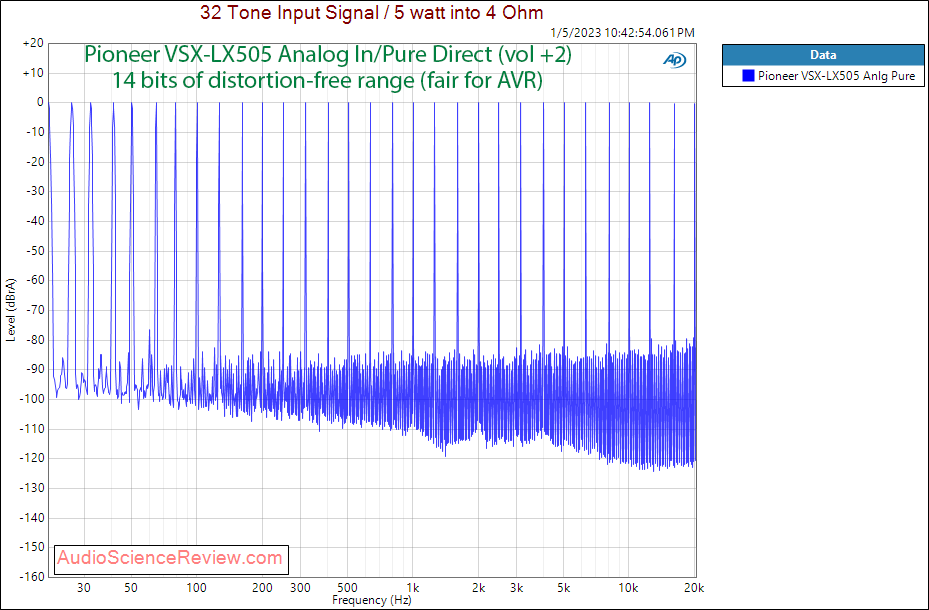
Task: Click the '10k' frequency axis label
Action: coord(629,588)
